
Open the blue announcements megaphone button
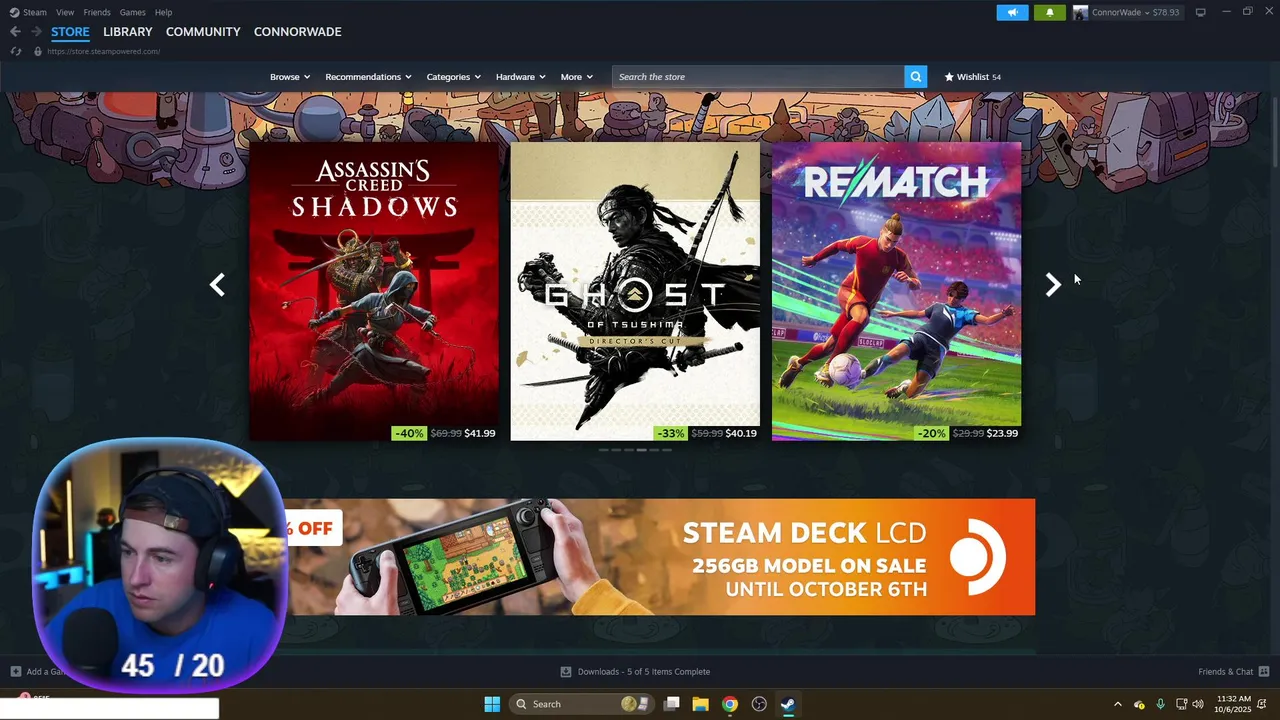click(x=1012, y=12)
